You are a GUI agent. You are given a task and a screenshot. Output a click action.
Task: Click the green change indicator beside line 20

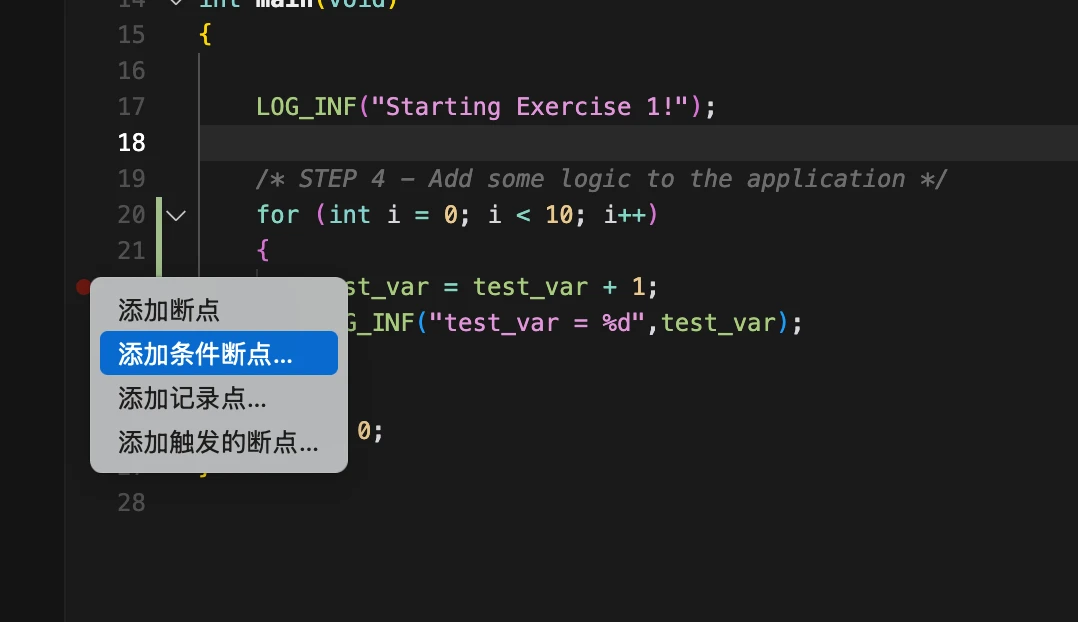coord(159,215)
